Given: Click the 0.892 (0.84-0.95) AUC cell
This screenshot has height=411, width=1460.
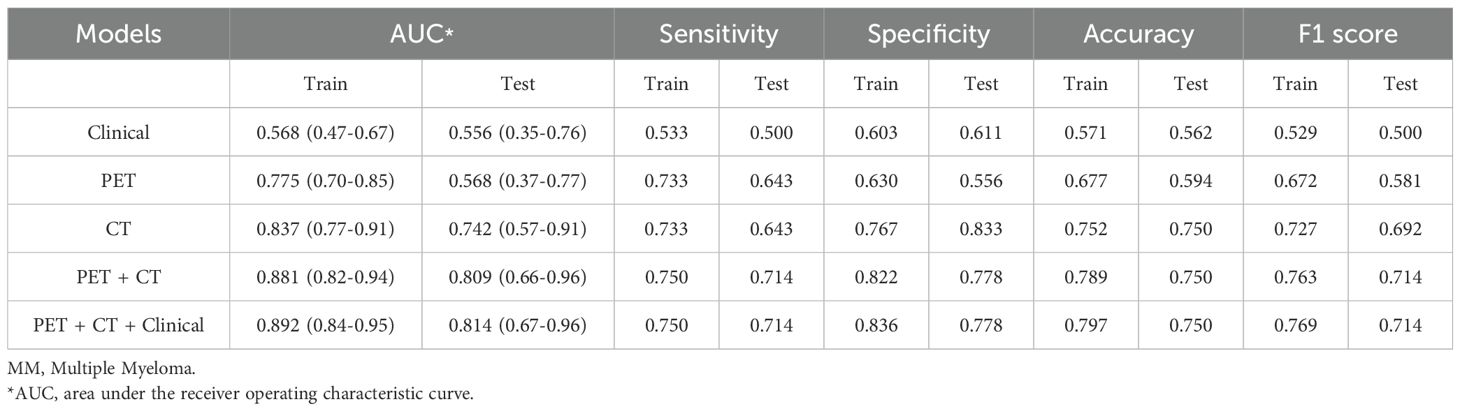Looking at the screenshot, I should pos(325,325).
